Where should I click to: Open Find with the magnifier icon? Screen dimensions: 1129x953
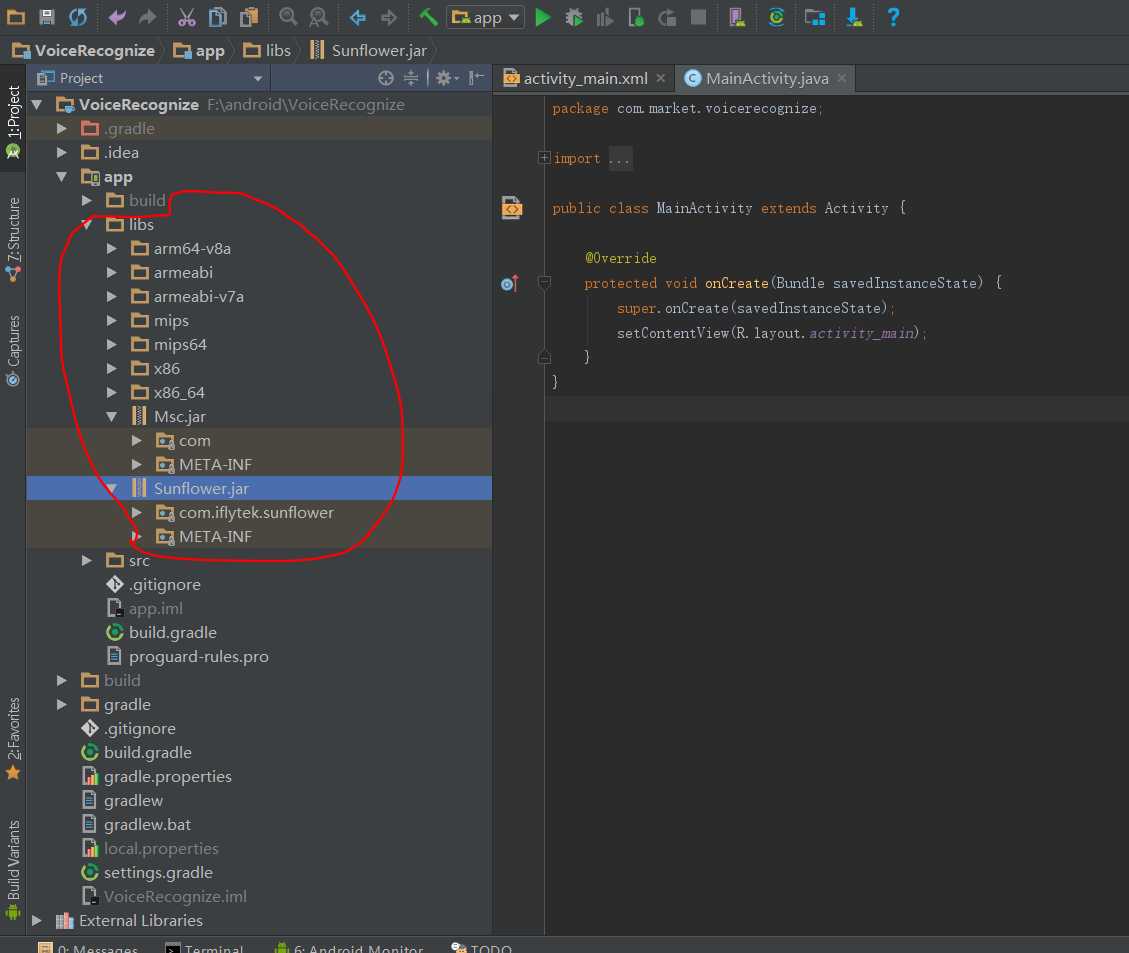pyautogui.click(x=288, y=17)
